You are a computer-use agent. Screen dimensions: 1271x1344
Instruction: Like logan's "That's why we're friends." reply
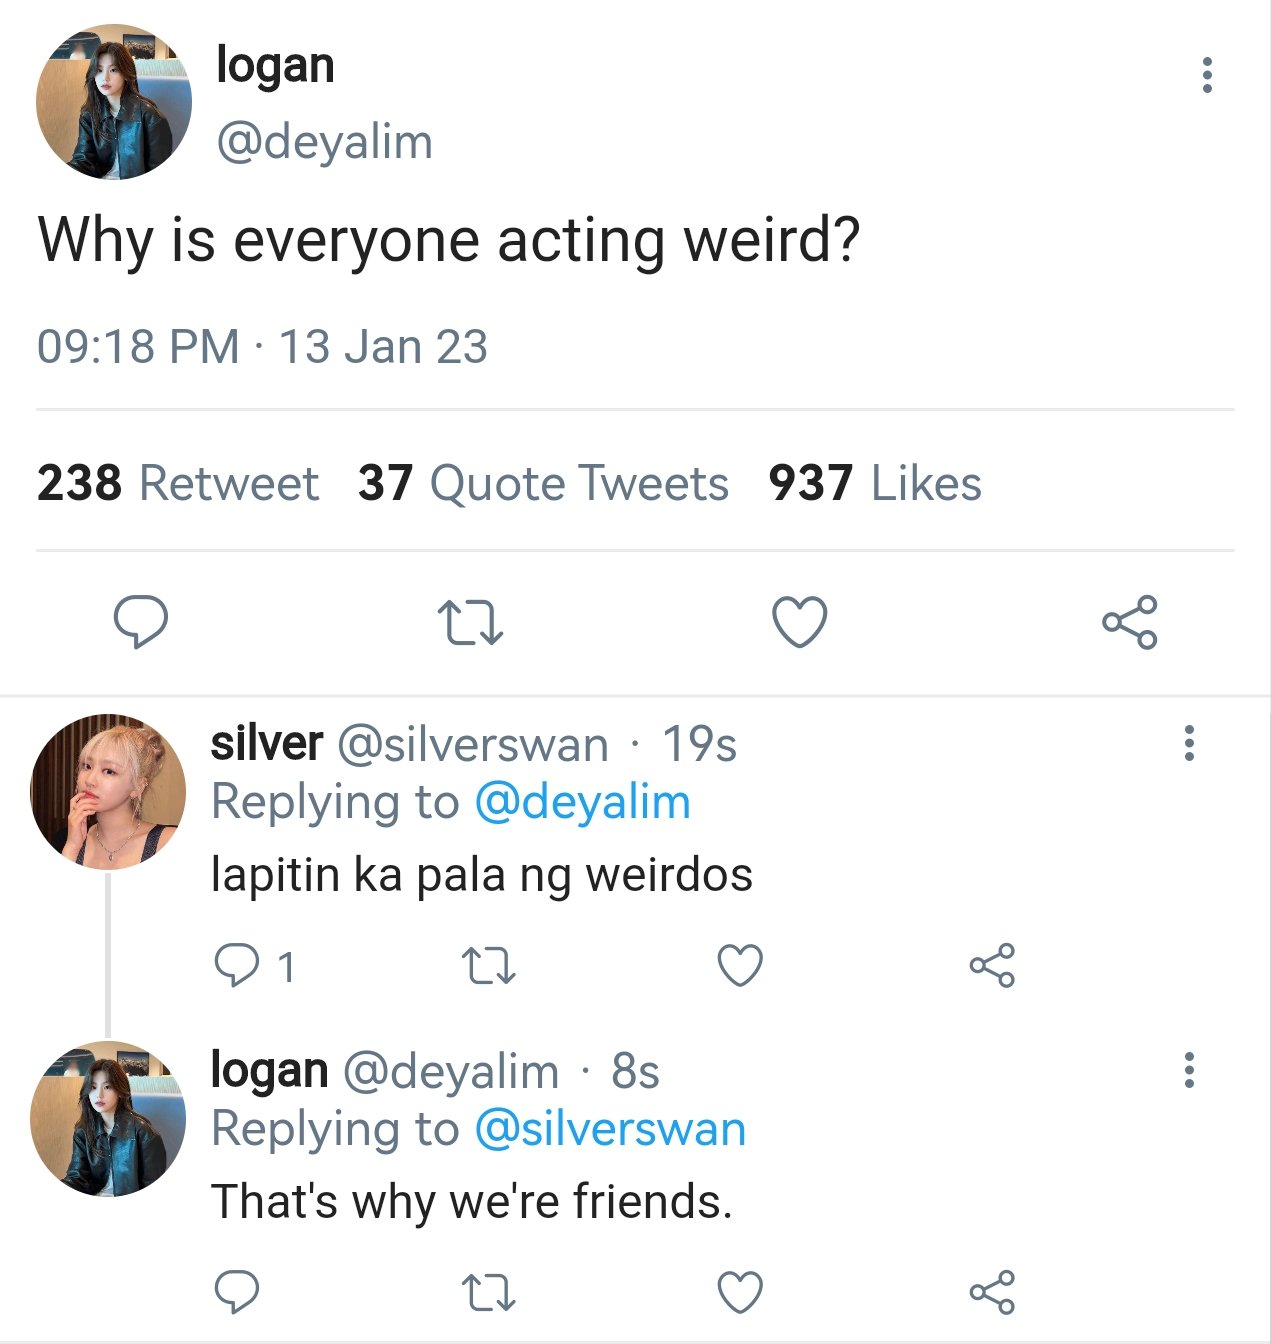(740, 1292)
